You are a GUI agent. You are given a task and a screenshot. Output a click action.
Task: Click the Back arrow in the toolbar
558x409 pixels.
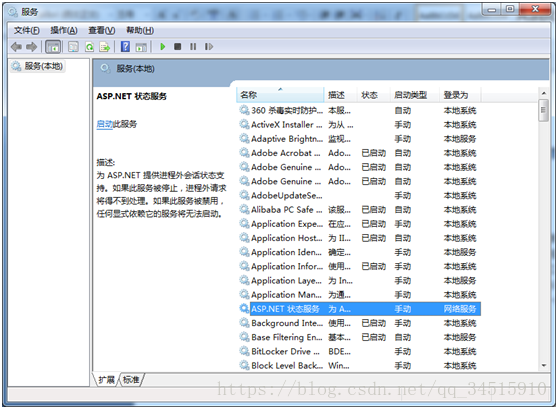tap(16, 47)
